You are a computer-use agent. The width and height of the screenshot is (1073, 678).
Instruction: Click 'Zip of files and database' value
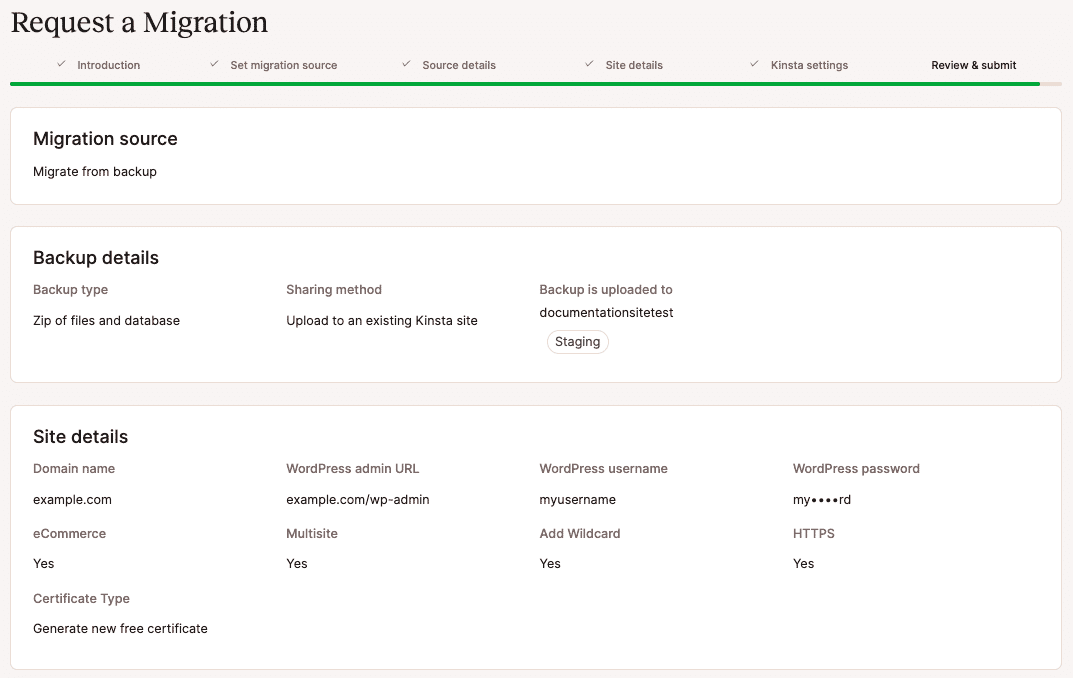(106, 321)
